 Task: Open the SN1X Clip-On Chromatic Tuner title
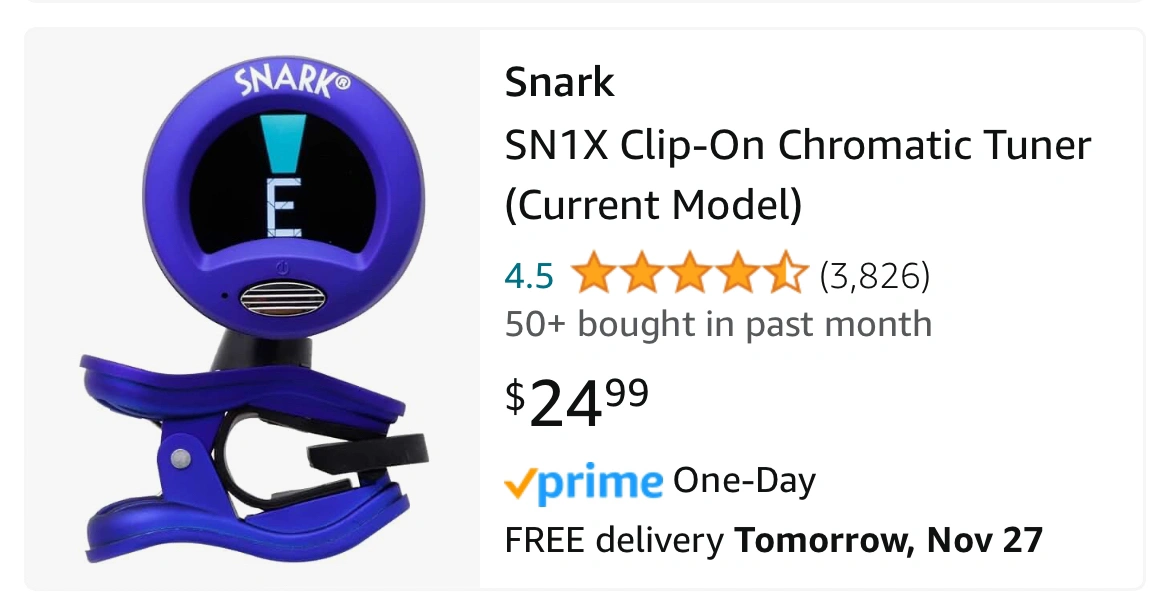pos(798,175)
